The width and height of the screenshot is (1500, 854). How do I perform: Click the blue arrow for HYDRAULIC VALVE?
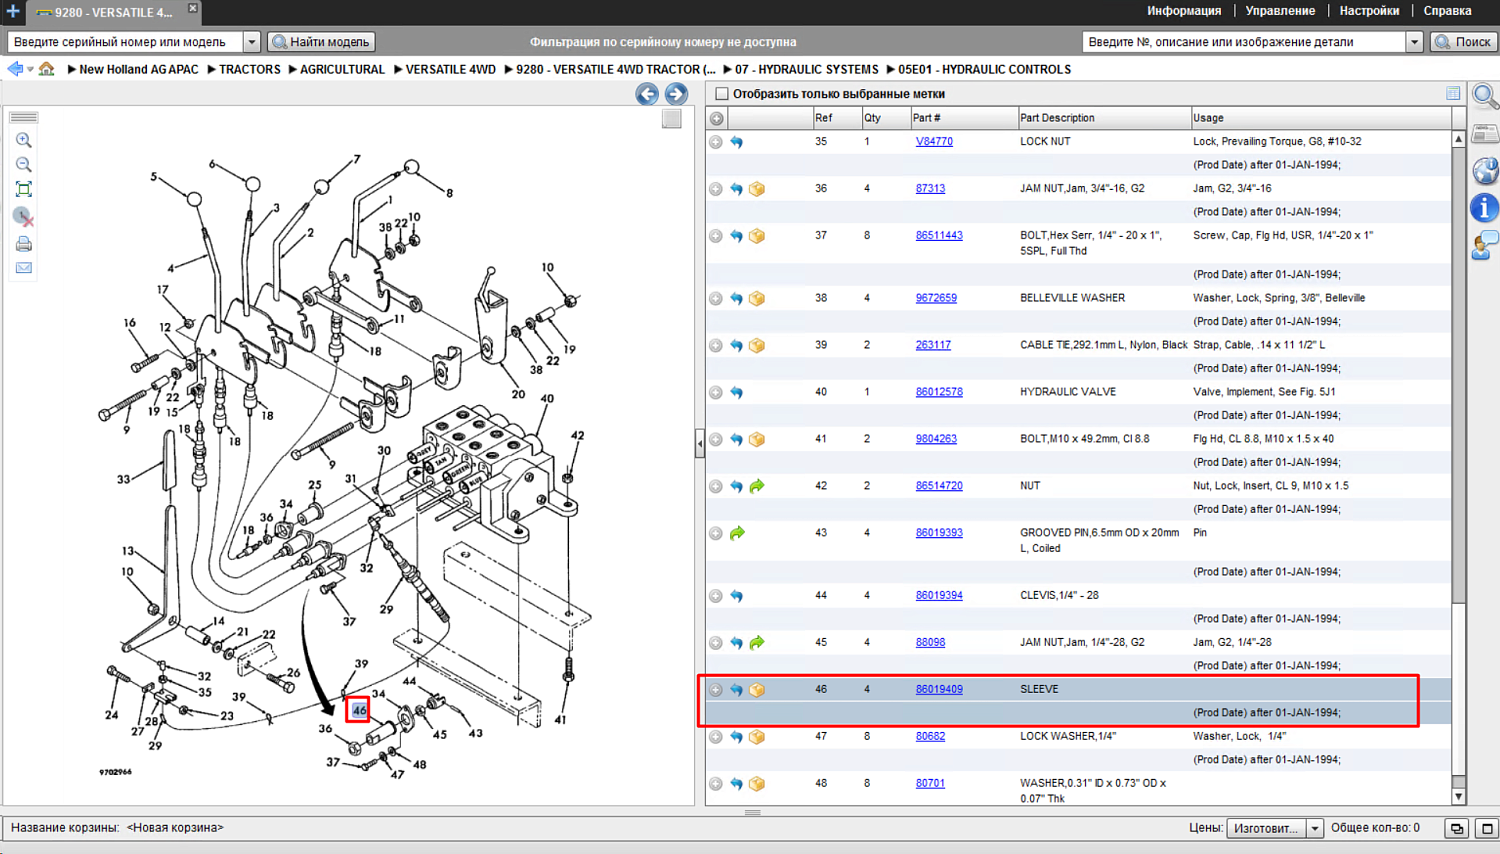(737, 392)
